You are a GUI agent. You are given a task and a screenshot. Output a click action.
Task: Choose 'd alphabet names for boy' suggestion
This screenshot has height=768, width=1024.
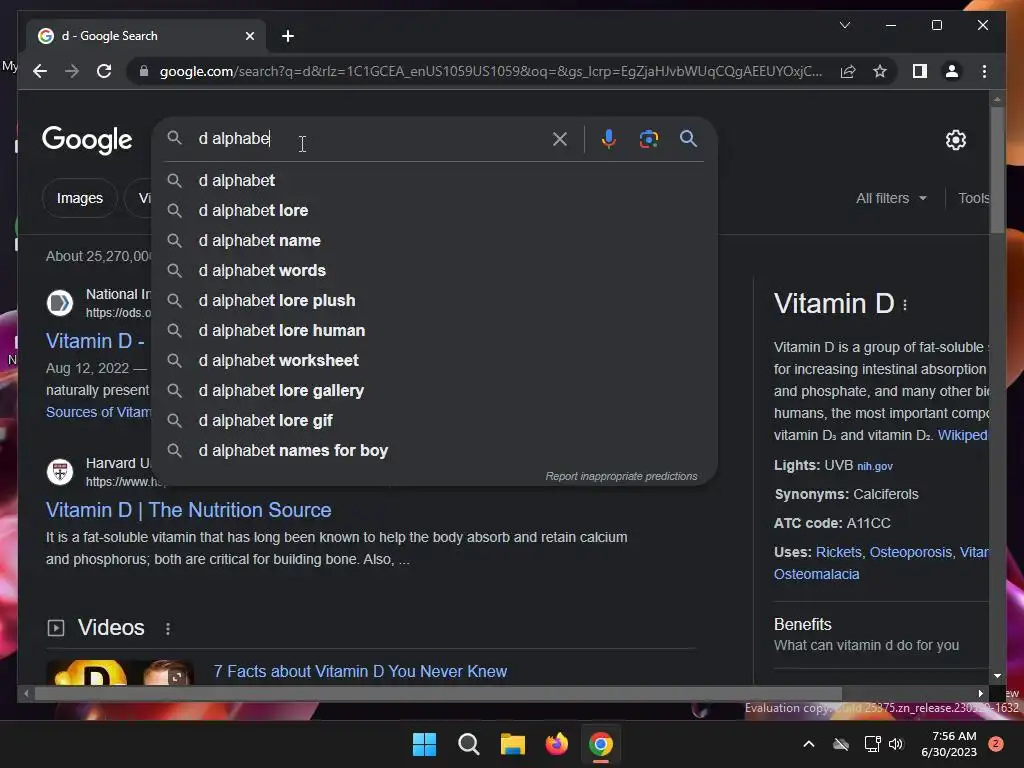(434, 451)
